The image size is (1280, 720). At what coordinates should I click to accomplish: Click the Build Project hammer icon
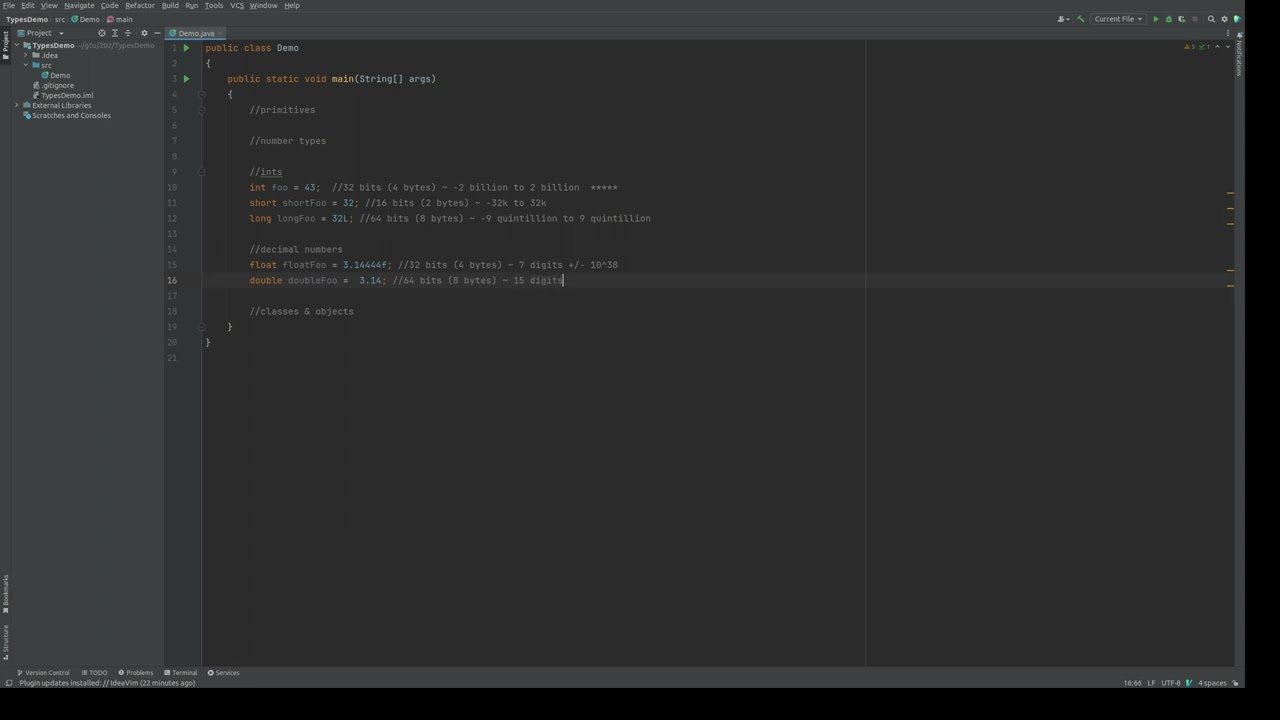coord(1080,19)
